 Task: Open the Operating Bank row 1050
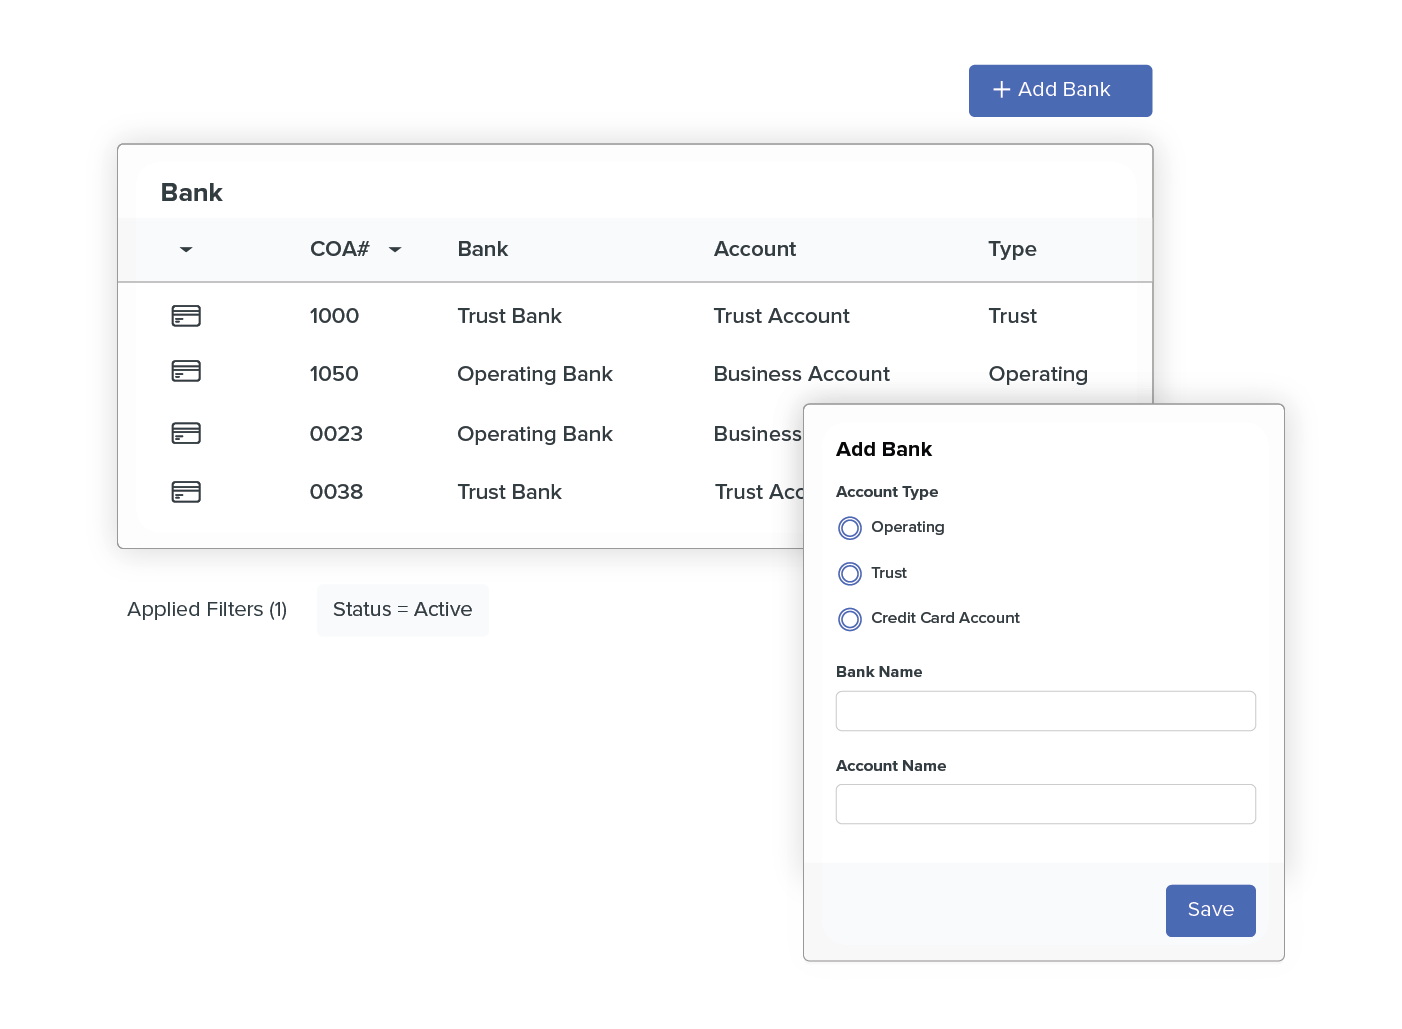pyautogui.click(x=534, y=374)
